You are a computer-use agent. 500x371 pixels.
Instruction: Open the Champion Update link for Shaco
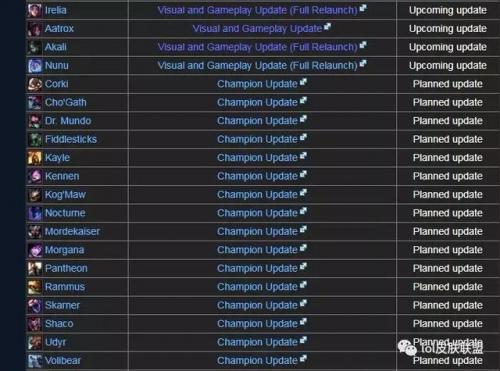(x=257, y=324)
